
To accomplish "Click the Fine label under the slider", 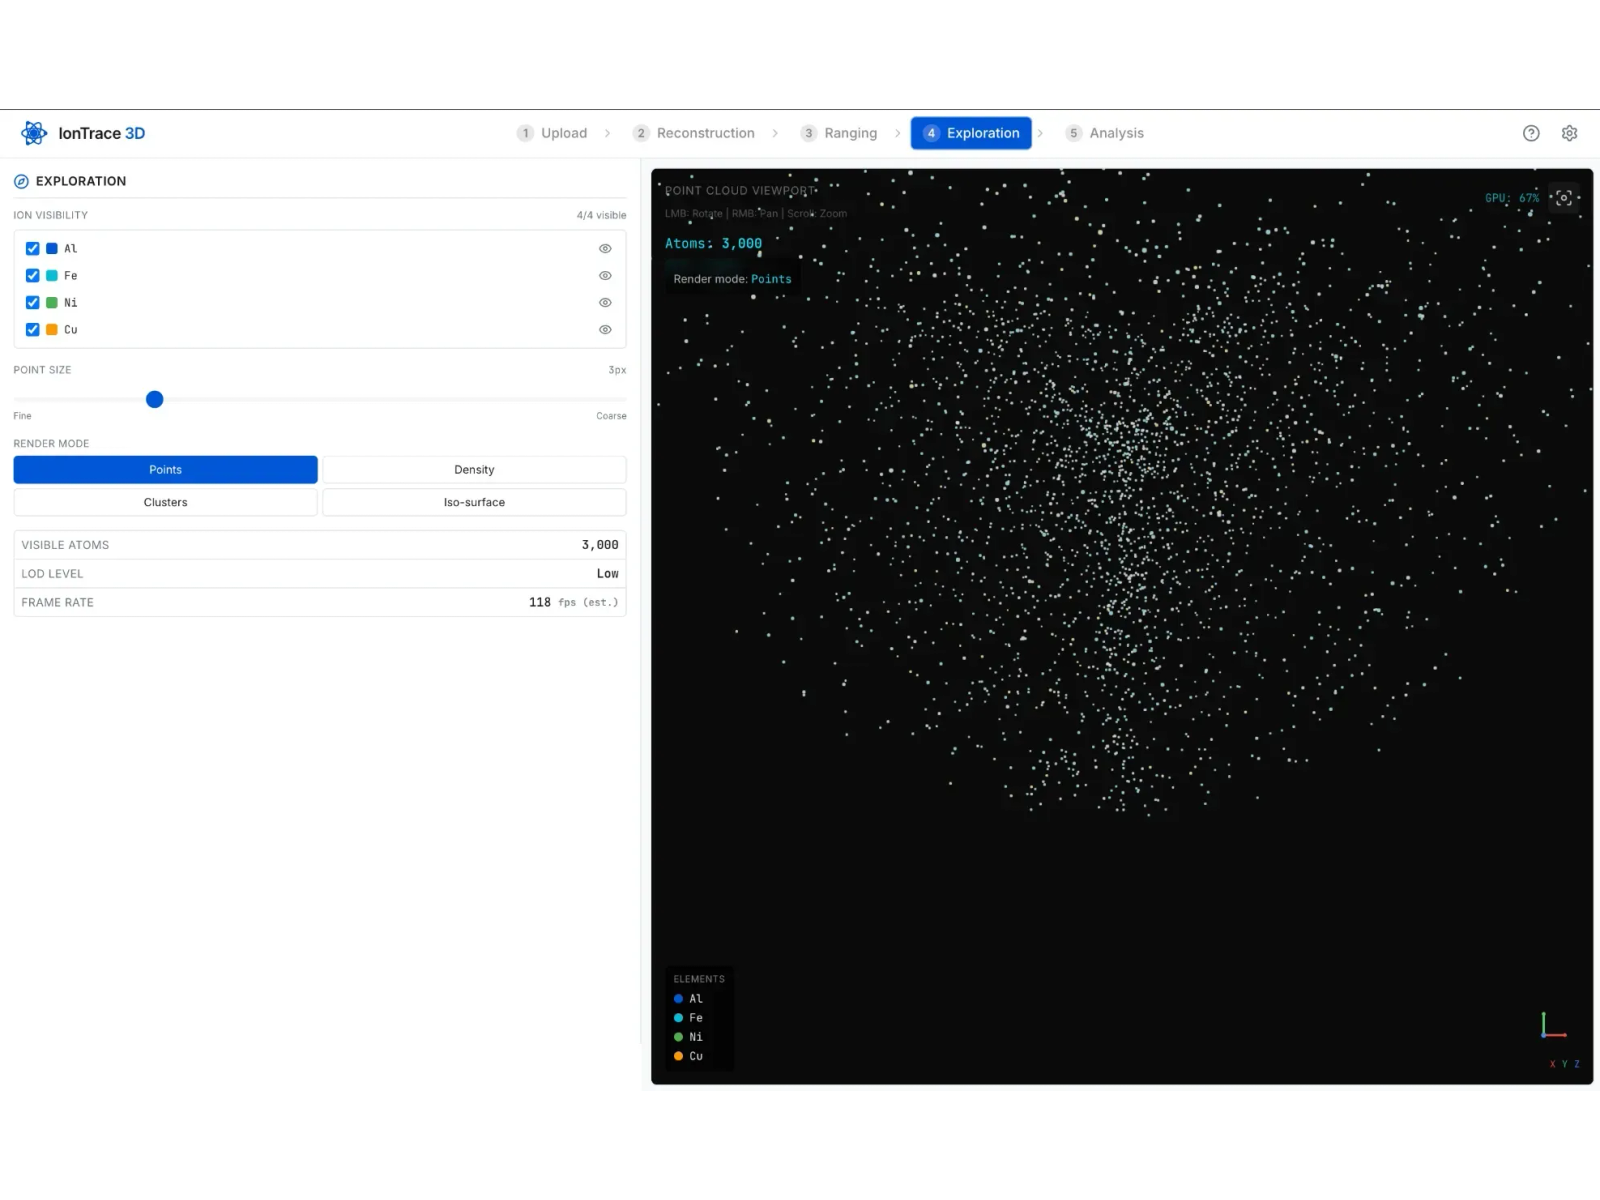I will pos(22,416).
